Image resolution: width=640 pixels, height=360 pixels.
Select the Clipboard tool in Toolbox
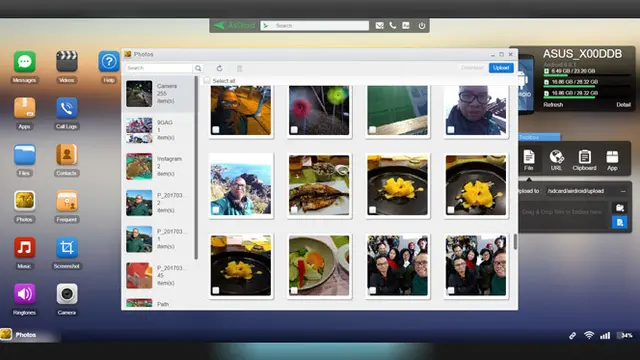tap(584, 160)
